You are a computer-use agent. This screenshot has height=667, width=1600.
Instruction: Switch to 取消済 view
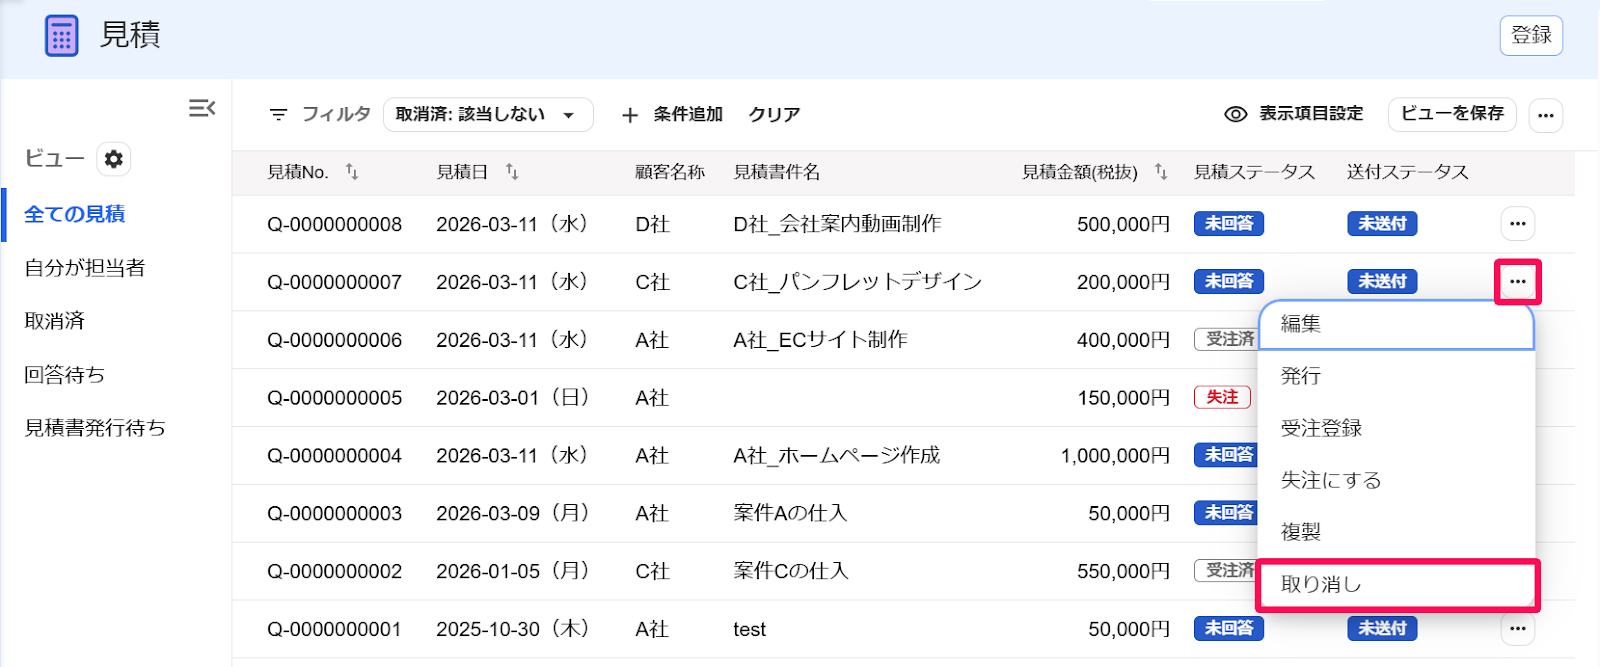pyautogui.click(x=55, y=321)
